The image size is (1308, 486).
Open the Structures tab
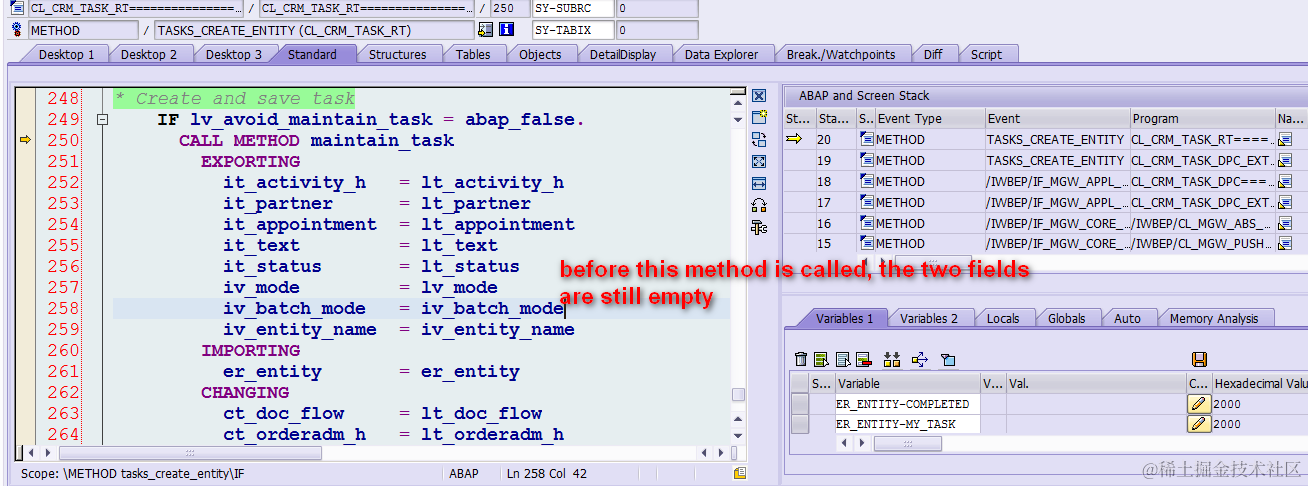click(397, 54)
